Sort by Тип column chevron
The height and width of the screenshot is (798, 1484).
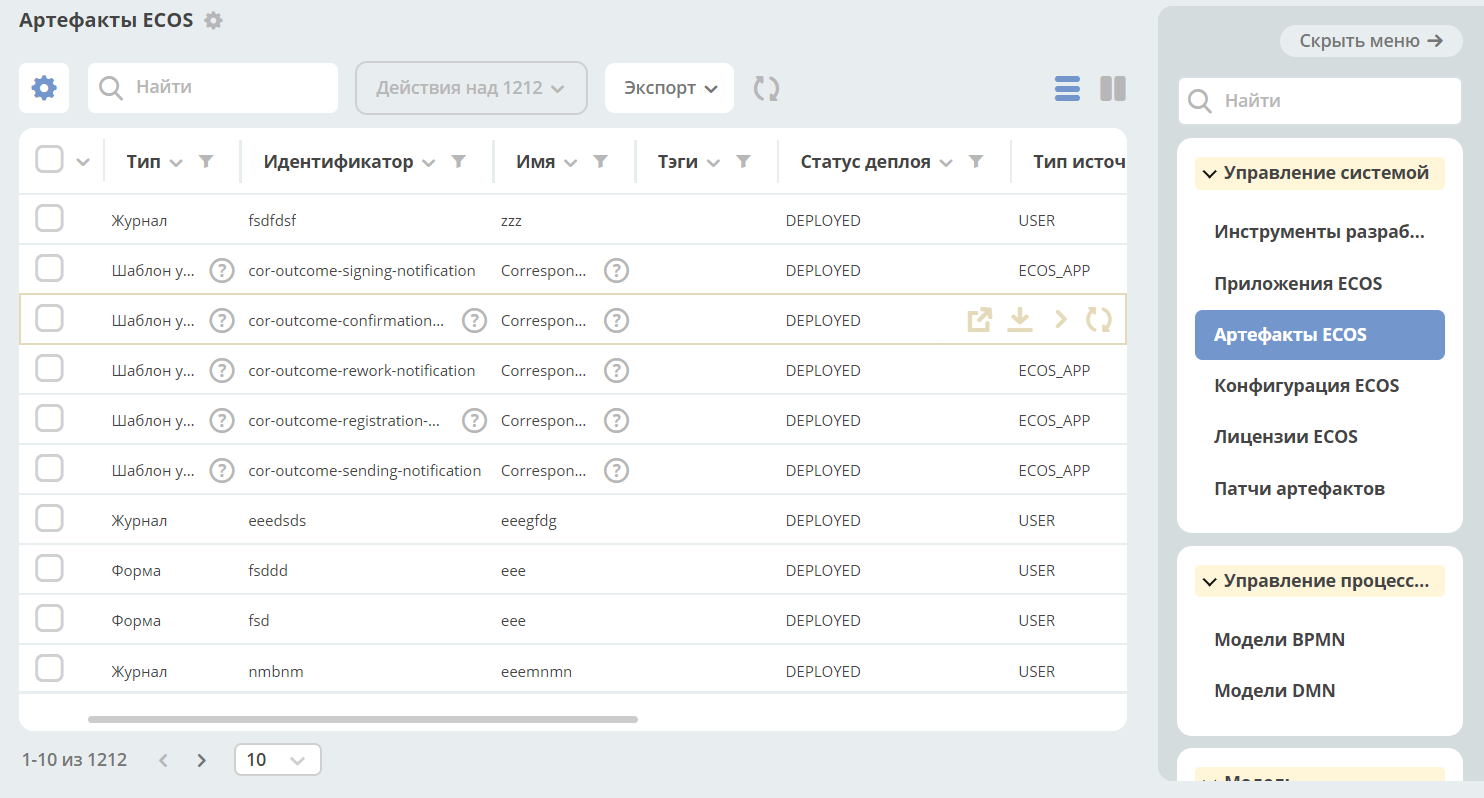(x=176, y=163)
